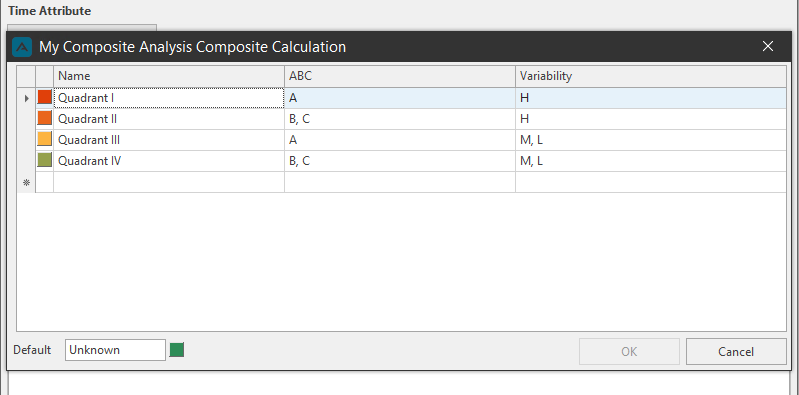Click the Name column header
The width and height of the screenshot is (799, 395).
click(169, 76)
